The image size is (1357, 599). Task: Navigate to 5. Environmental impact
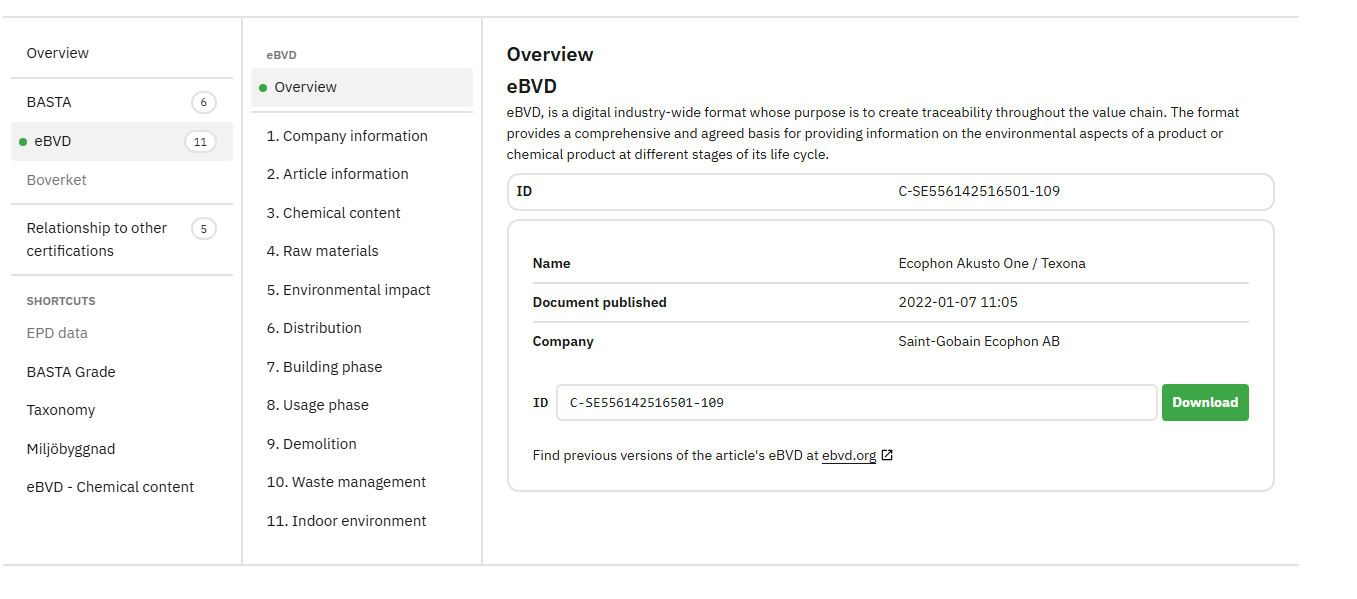[348, 290]
